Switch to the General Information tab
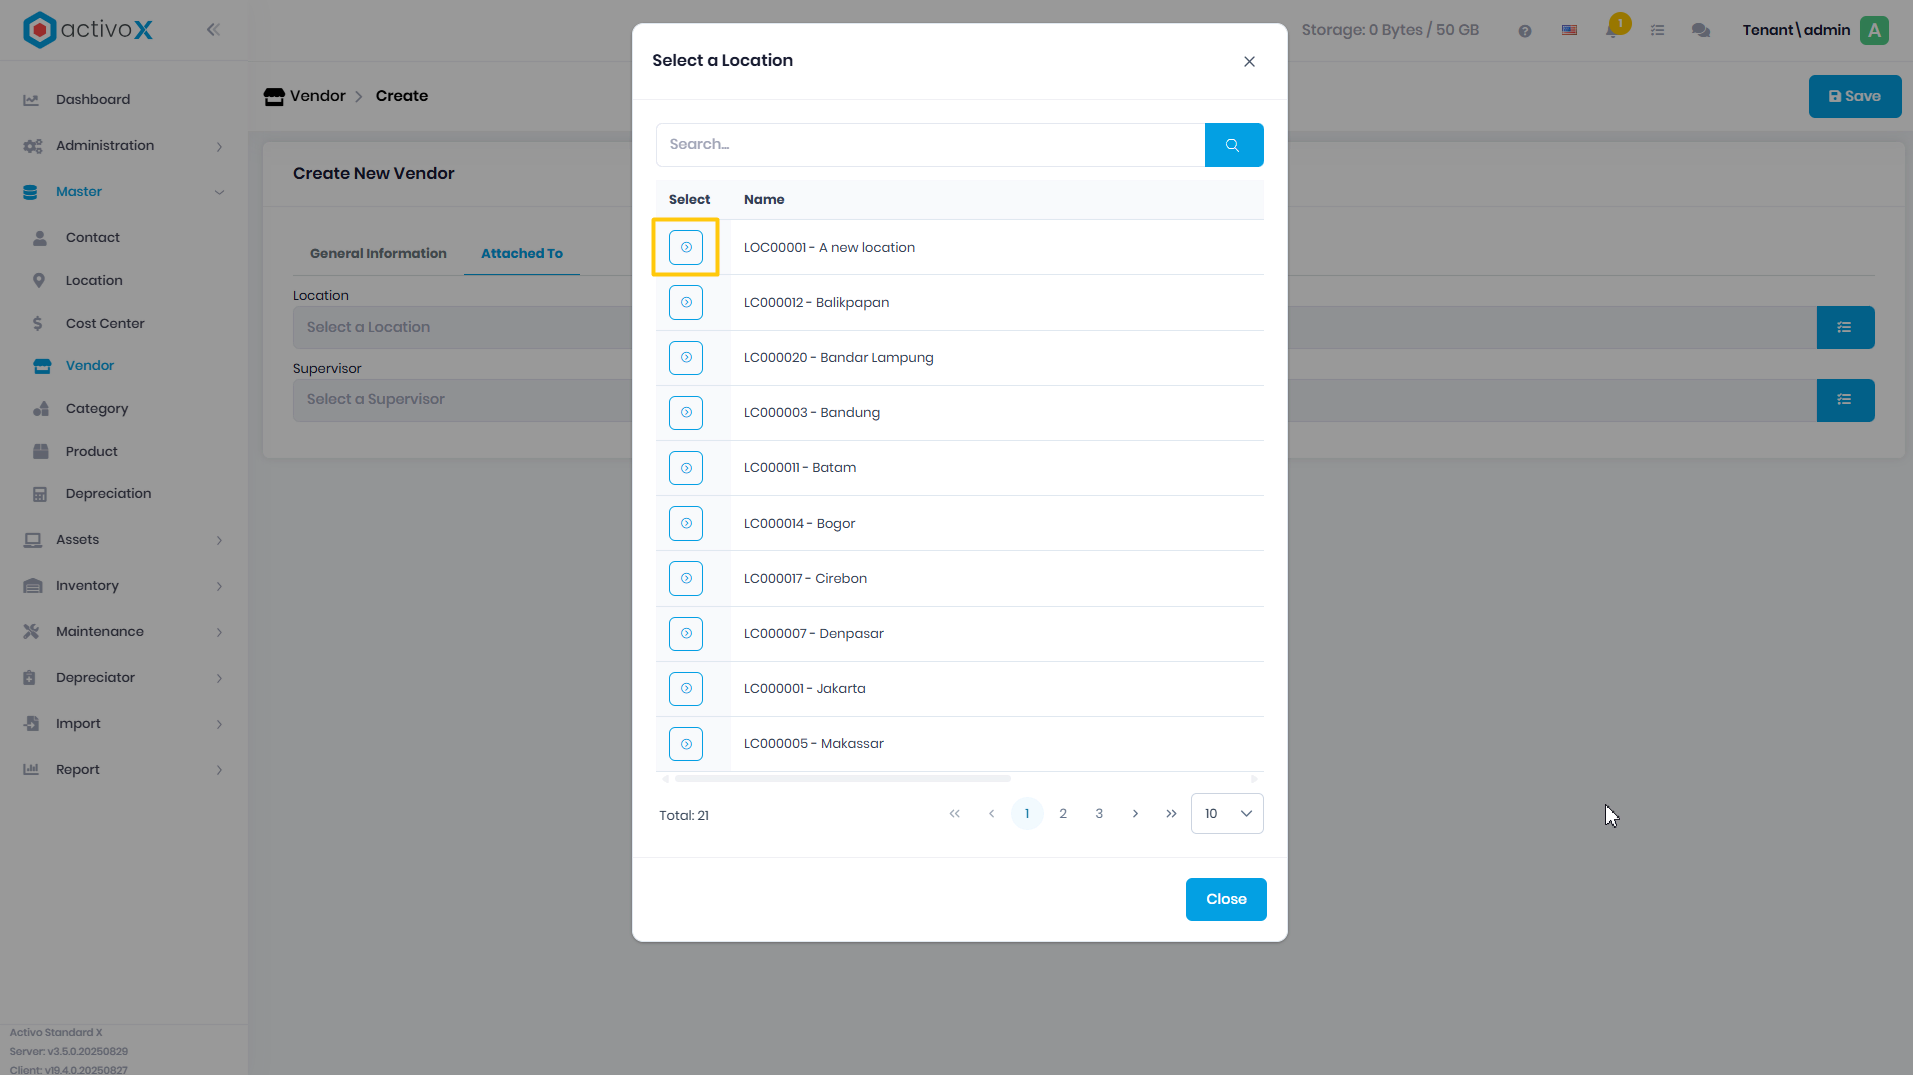The height and width of the screenshot is (1075, 1913). click(378, 253)
